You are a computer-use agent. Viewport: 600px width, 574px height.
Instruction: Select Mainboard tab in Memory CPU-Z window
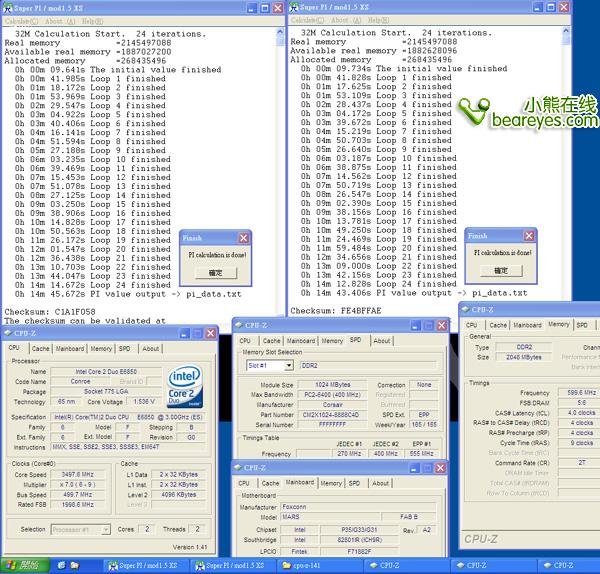[x=527, y=325]
